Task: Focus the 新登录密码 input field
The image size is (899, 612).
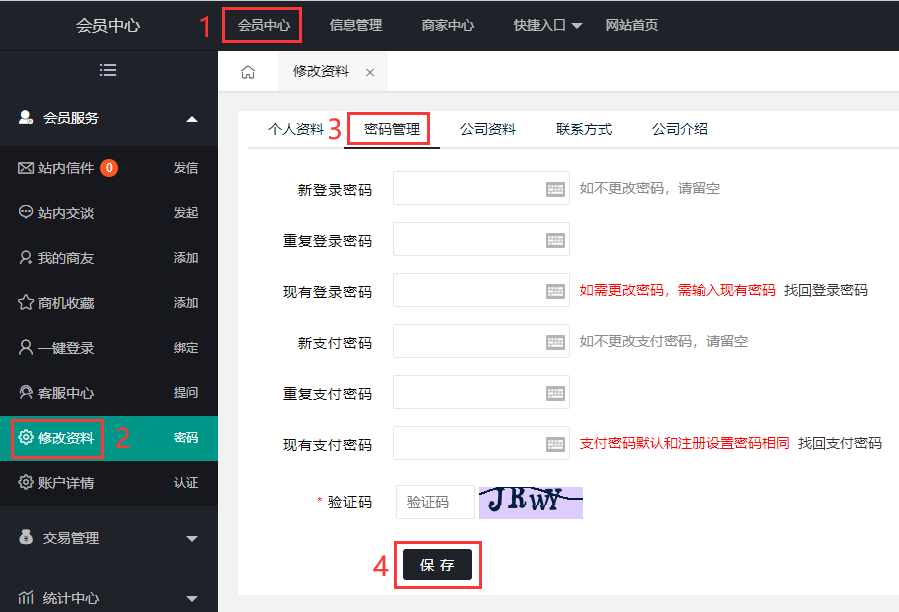Action: (481, 188)
